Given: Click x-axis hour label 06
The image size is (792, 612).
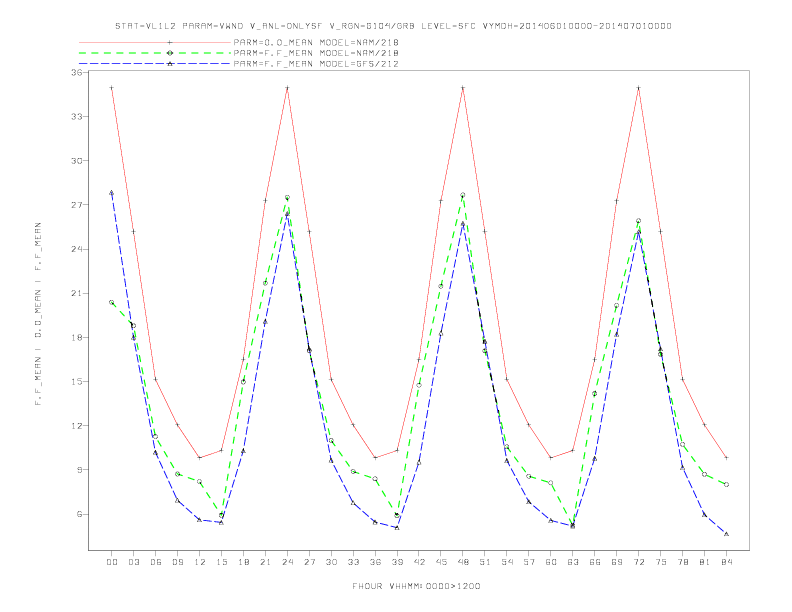Looking at the screenshot, I should point(156,562).
